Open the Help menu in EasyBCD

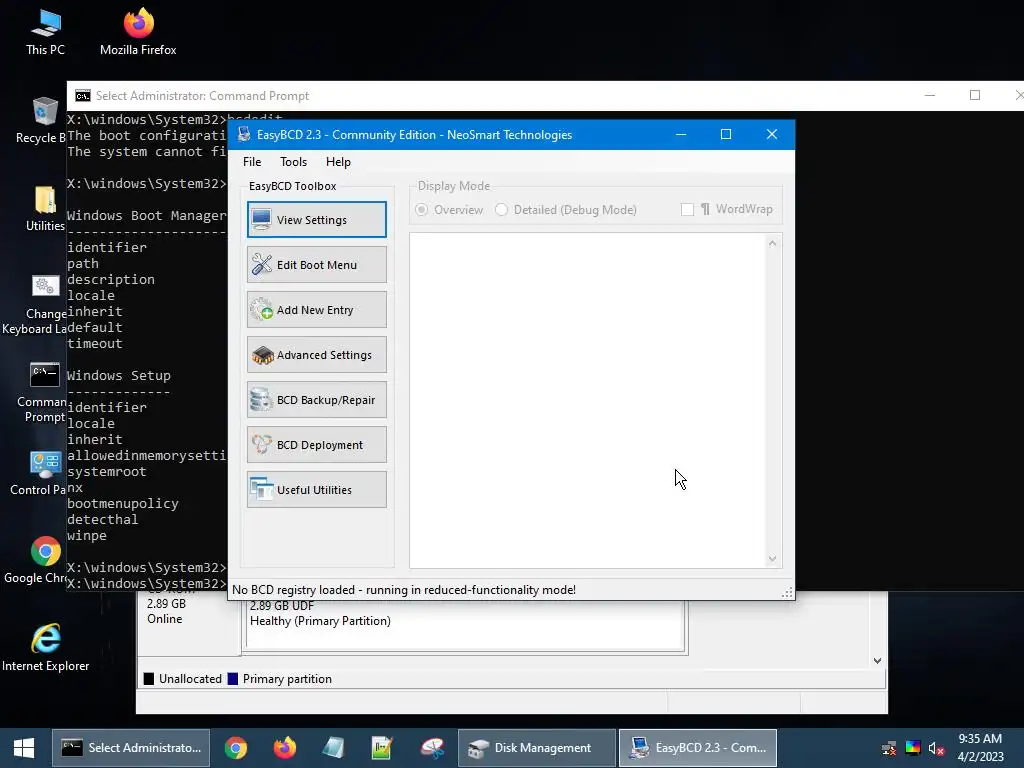[x=338, y=162]
